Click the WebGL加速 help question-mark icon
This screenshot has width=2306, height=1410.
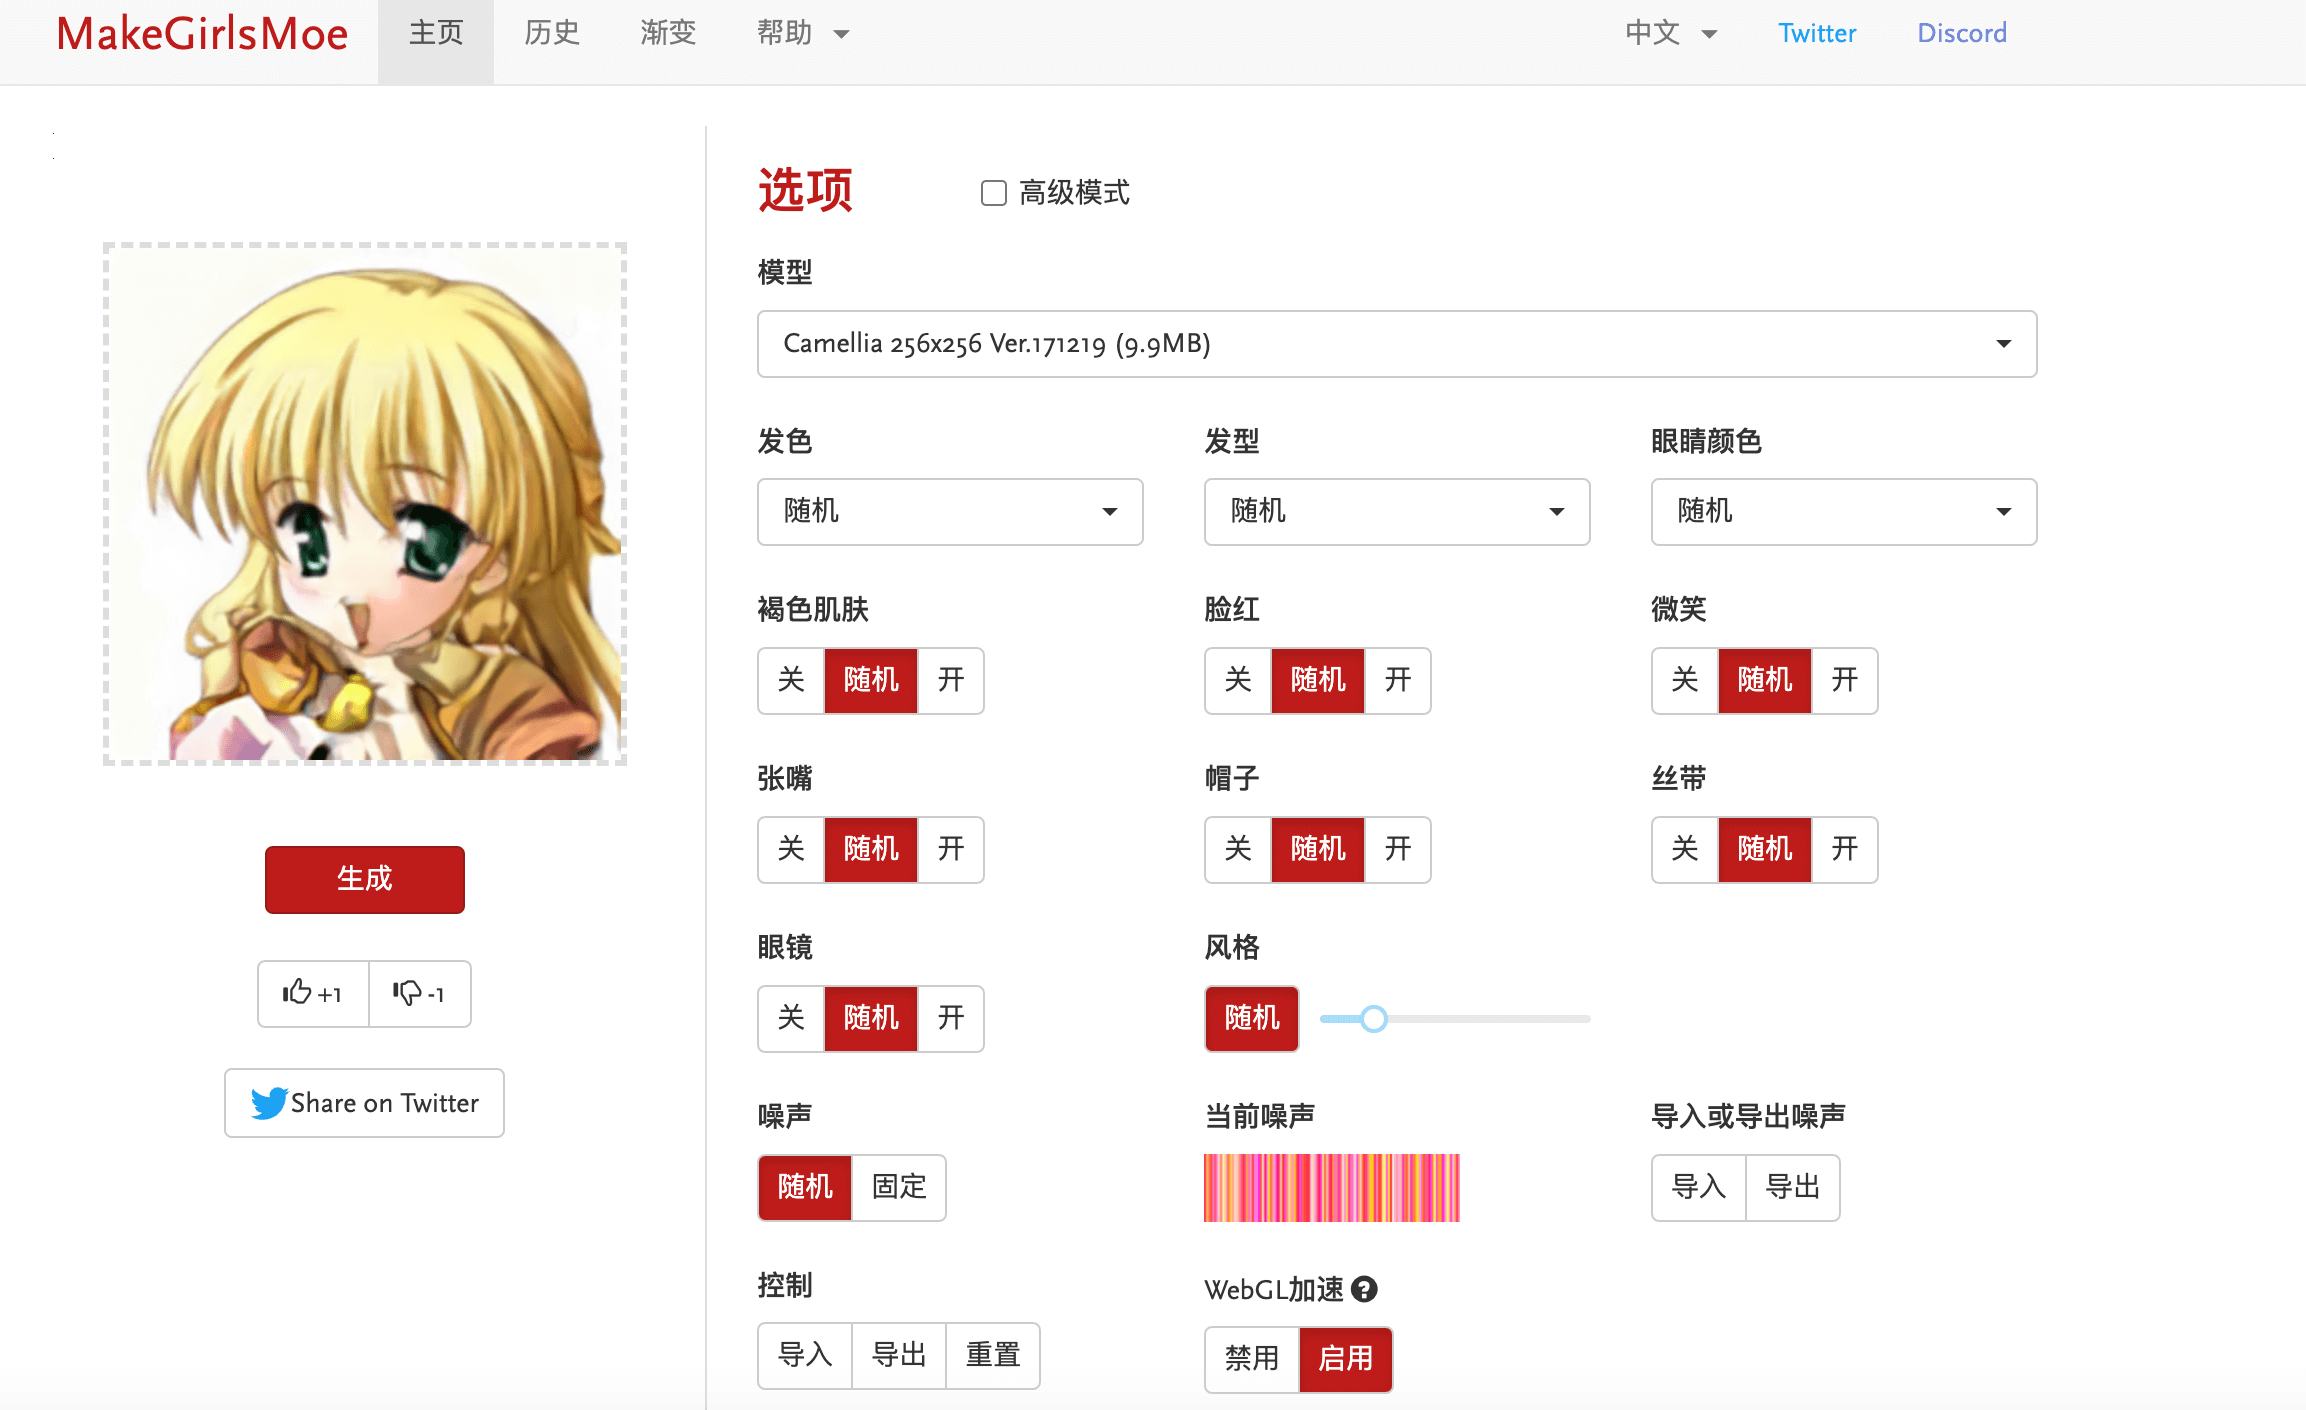click(x=1364, y=1289)
